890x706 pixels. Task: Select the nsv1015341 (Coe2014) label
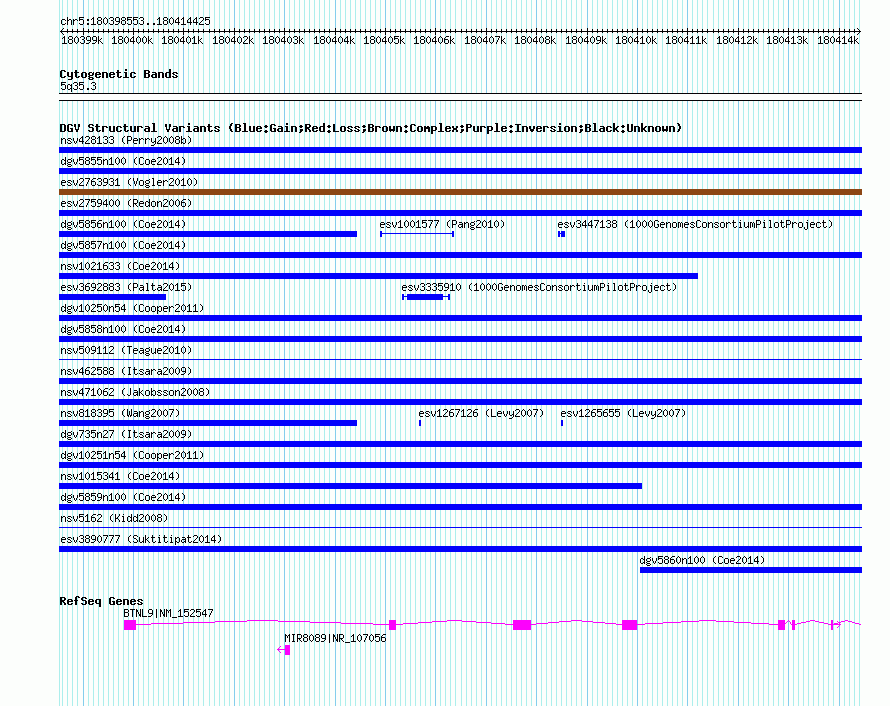click(120, 476)
